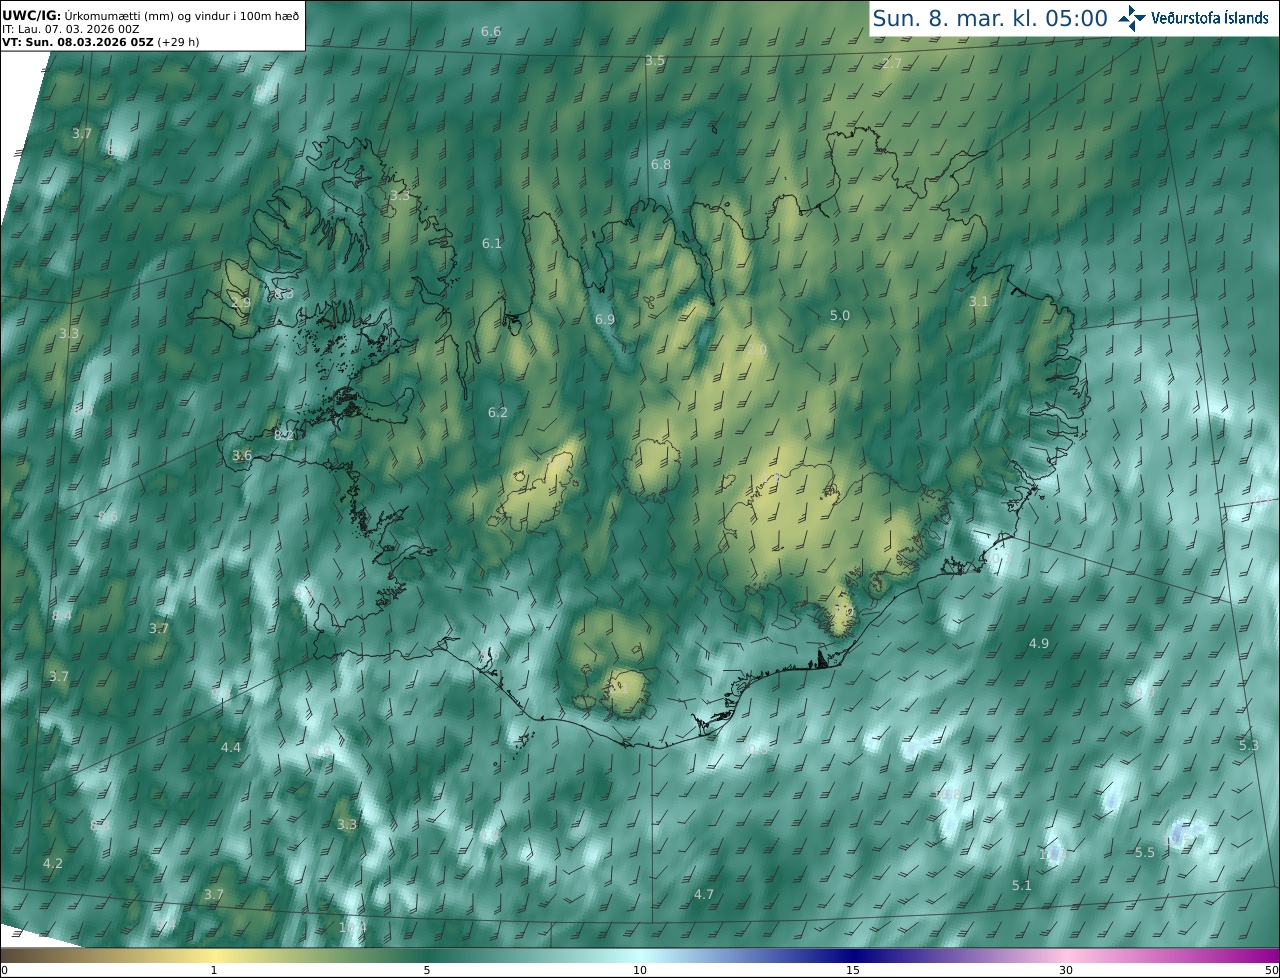
Task: Click the 3.5 value label
Action: click(655, 61)
